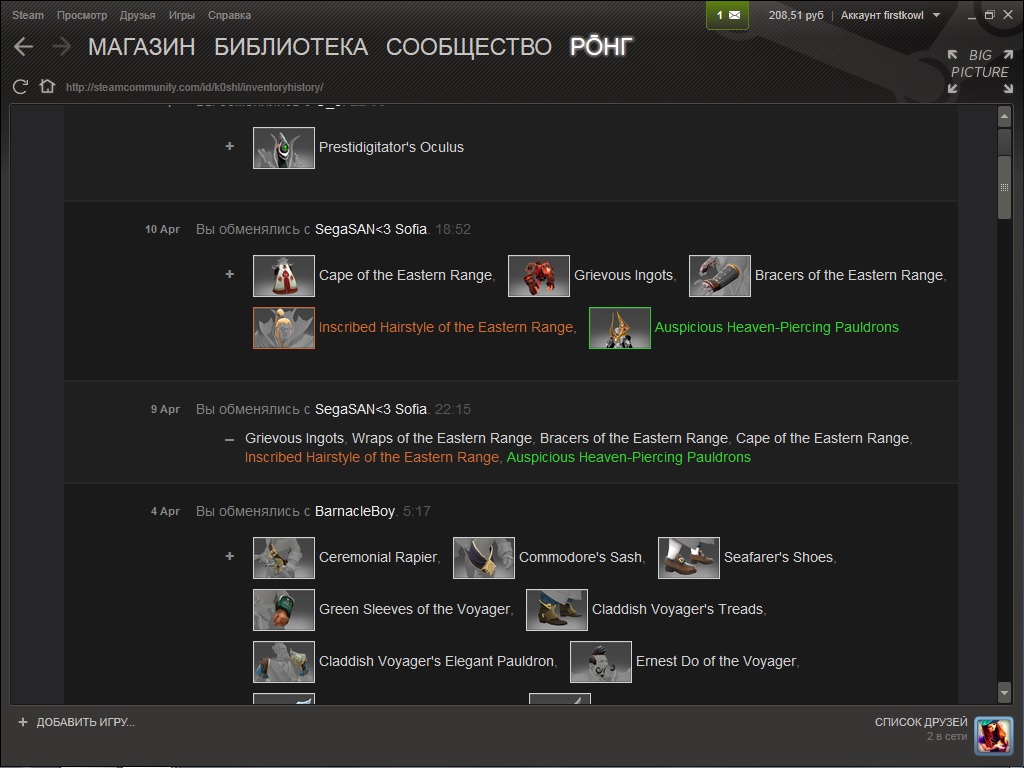The width and height of the screenshot is (1024, 768).
Task: Click the Seafarer's Shoes item name
Action: coord(778,557)
